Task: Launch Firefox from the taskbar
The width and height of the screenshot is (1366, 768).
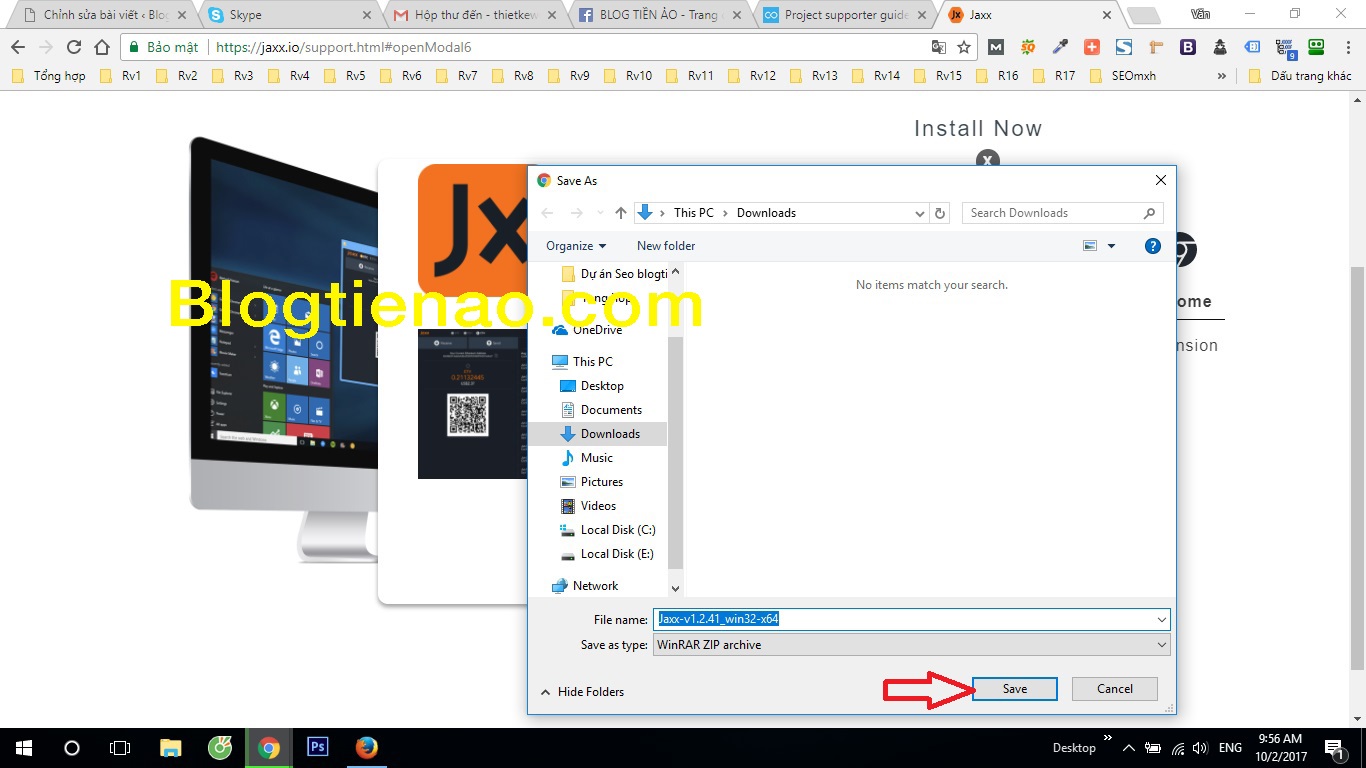Action: click(367, 747)
